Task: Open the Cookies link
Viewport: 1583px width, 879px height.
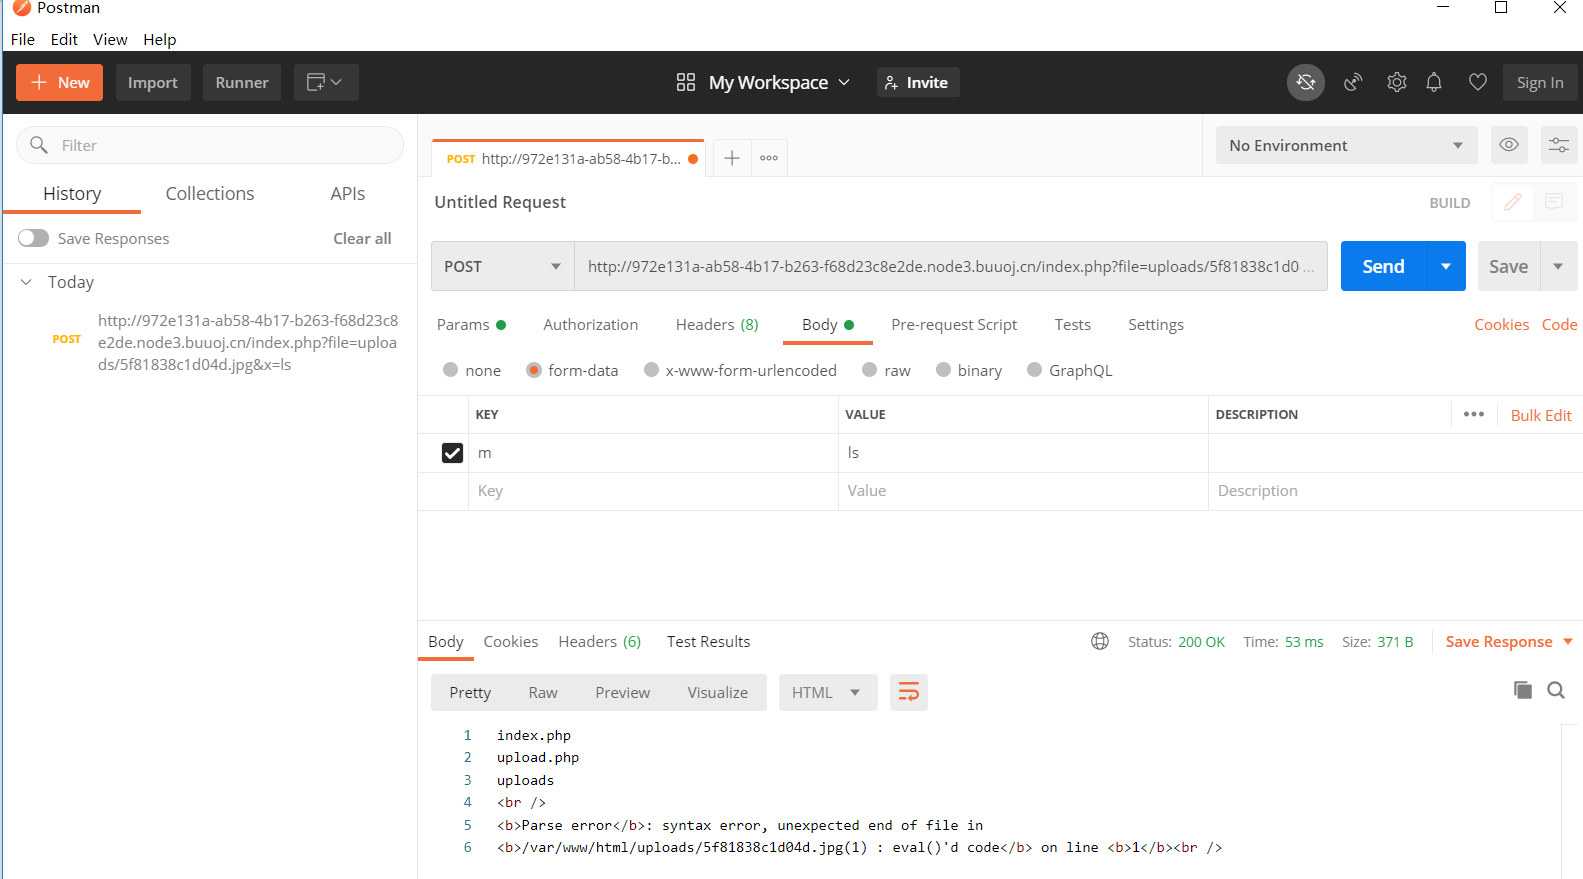Action: 1501,324
